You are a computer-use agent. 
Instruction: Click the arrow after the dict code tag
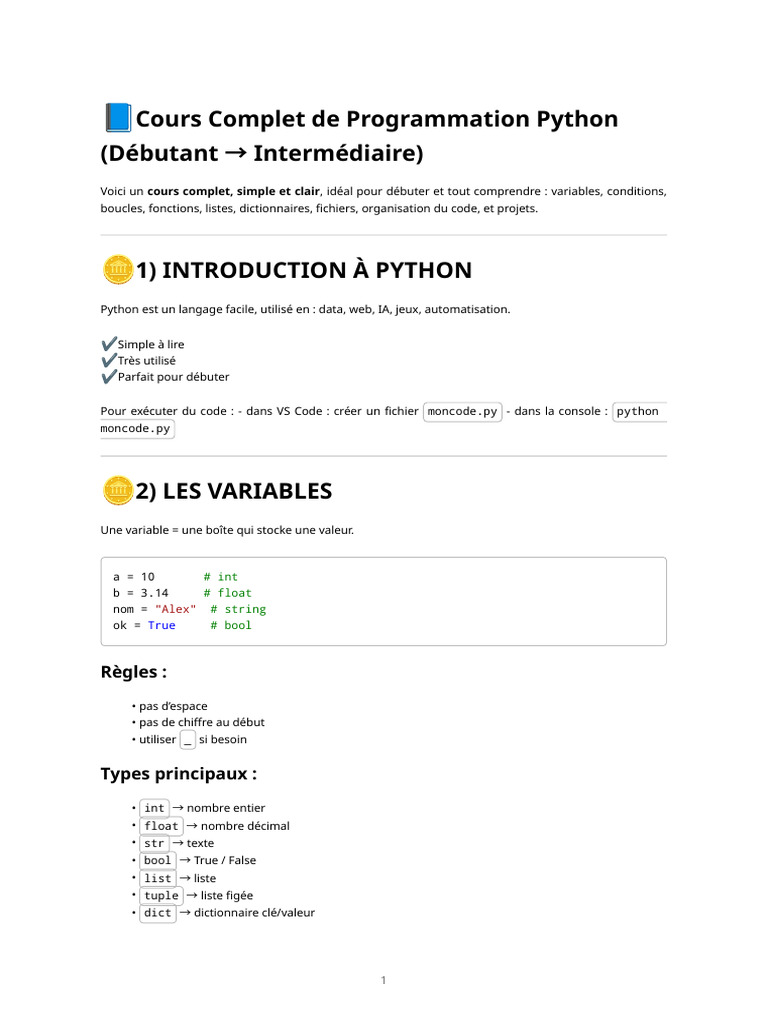click(185, 912)
